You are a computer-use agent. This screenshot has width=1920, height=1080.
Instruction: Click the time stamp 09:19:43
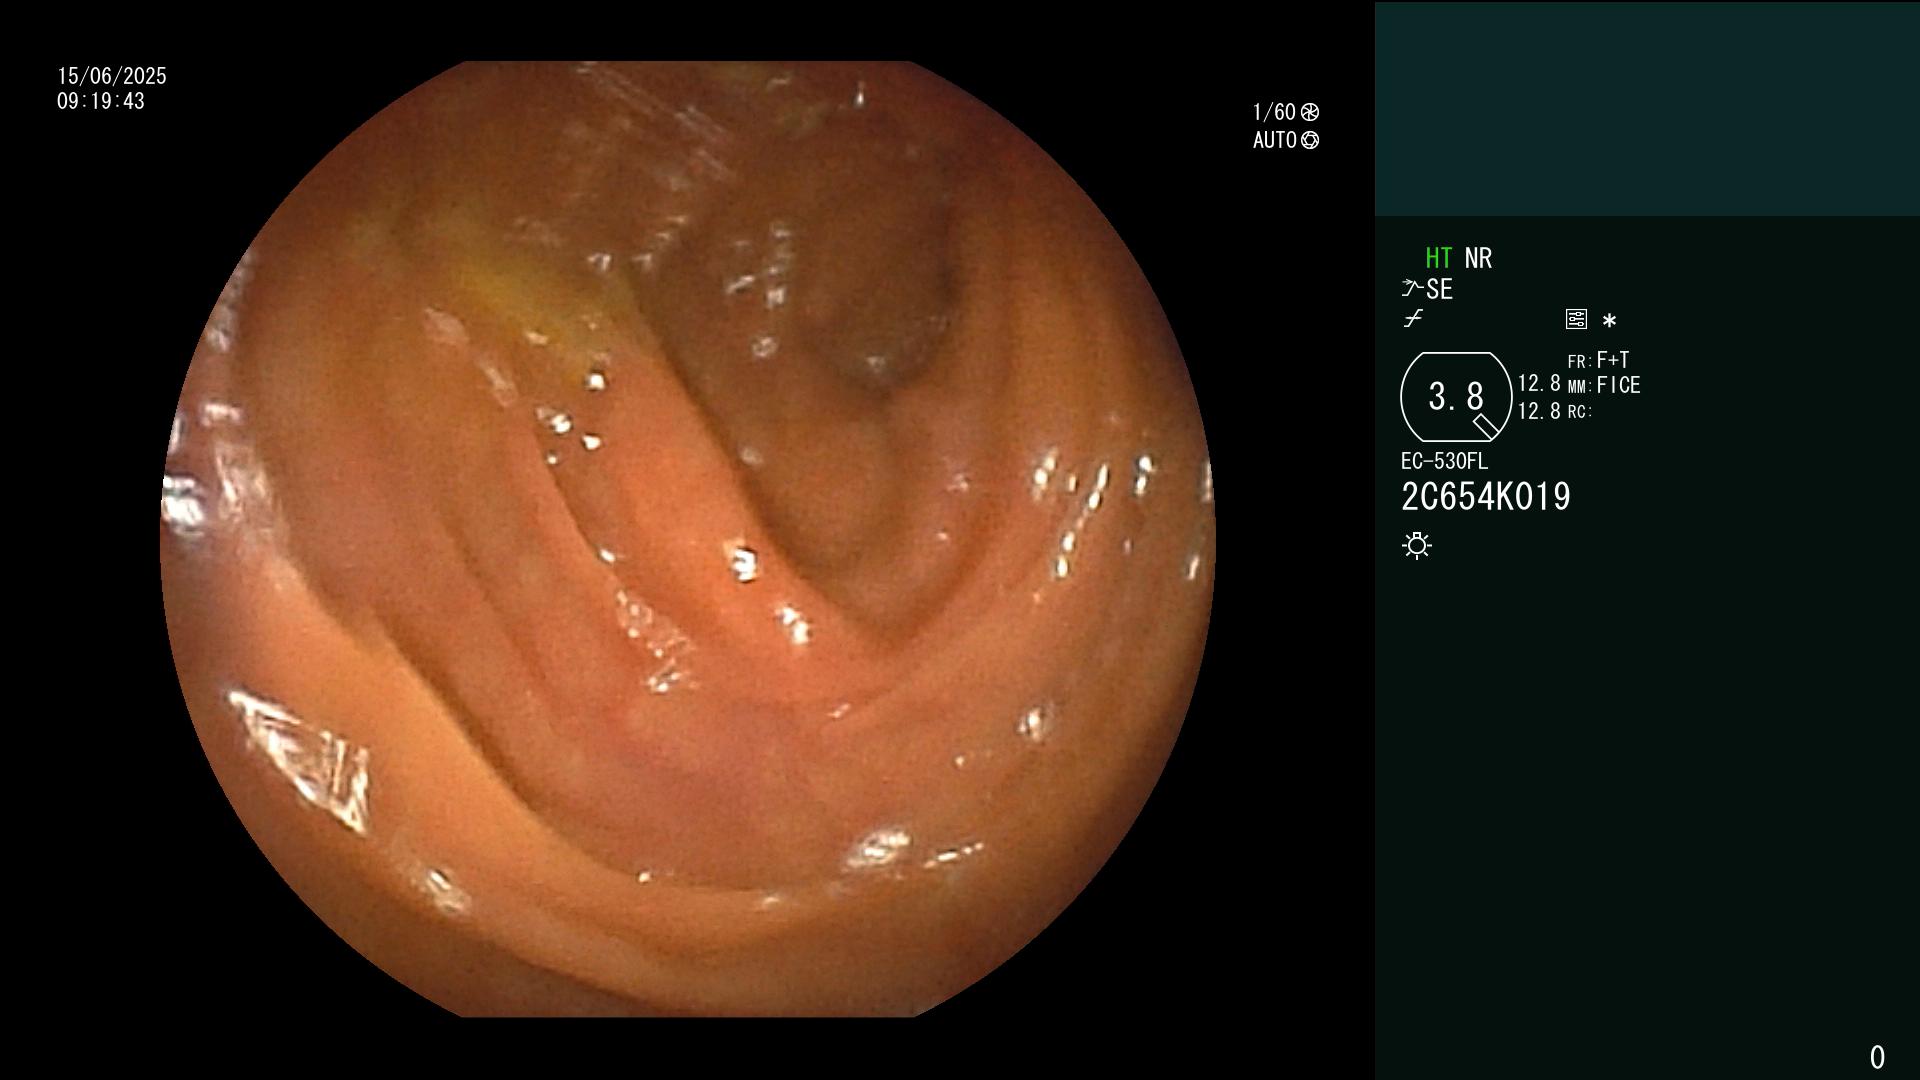[101, 101]
